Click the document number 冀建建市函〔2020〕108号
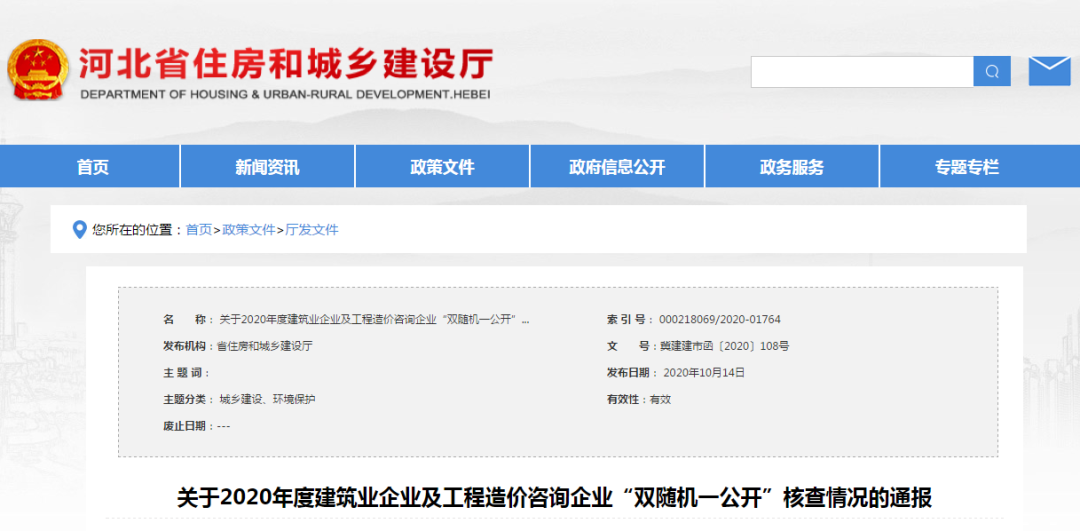Screen dimensions: 1080x531 [x=724, y=346]
